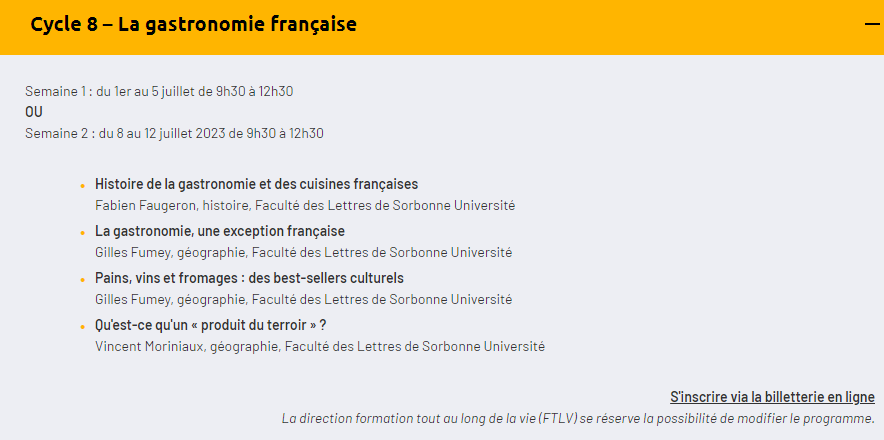Click the bold 'OU' separator text
Viewport: 884px width, 440px height.
pyautogui.click(x=34, y=112)
